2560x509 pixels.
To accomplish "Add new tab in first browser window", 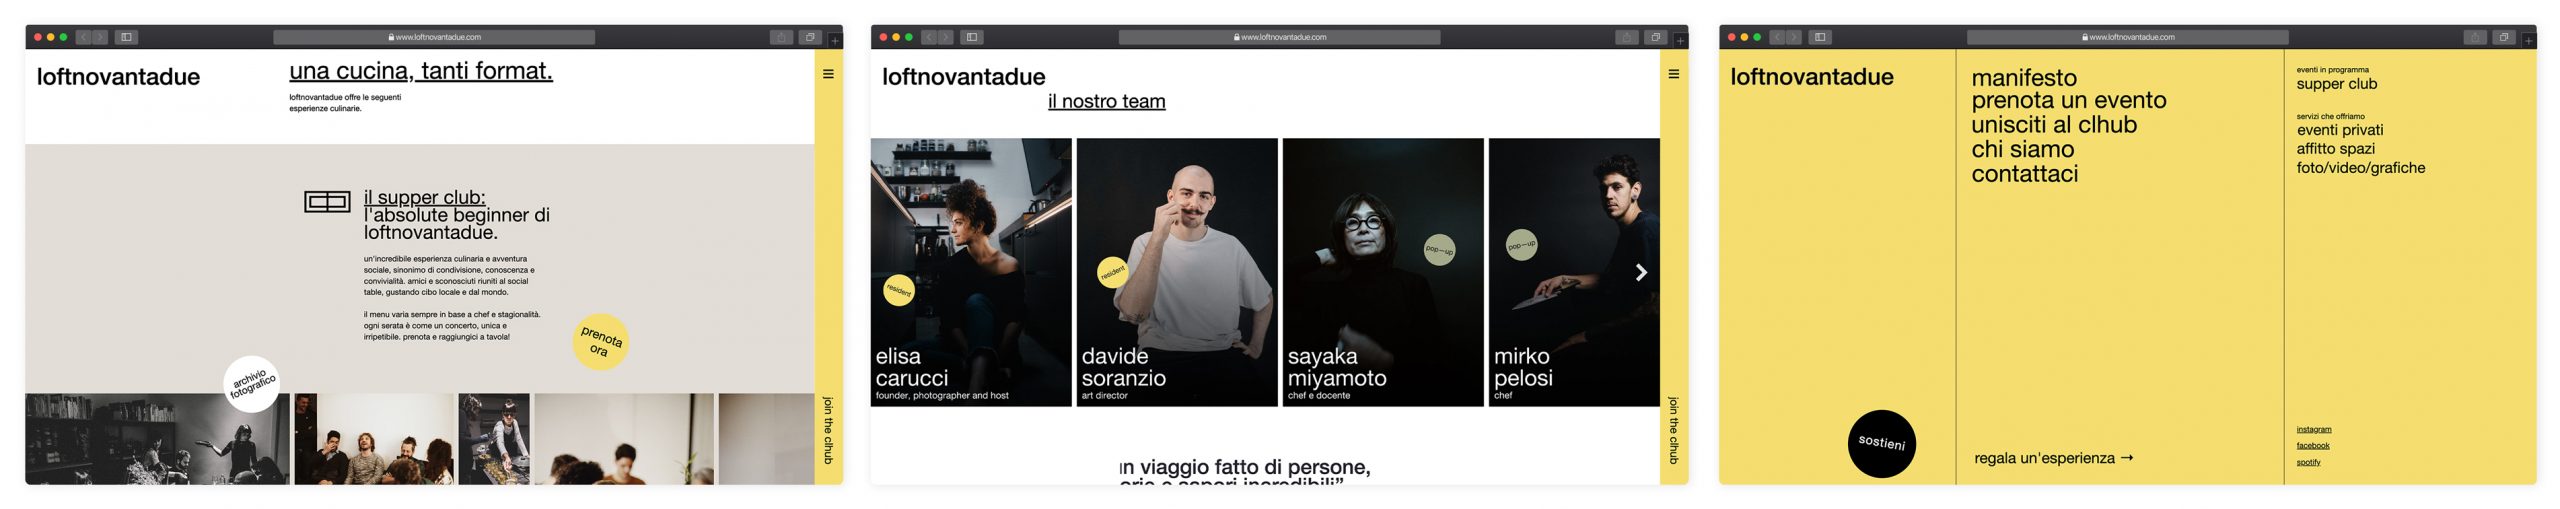I will [835, 40].
